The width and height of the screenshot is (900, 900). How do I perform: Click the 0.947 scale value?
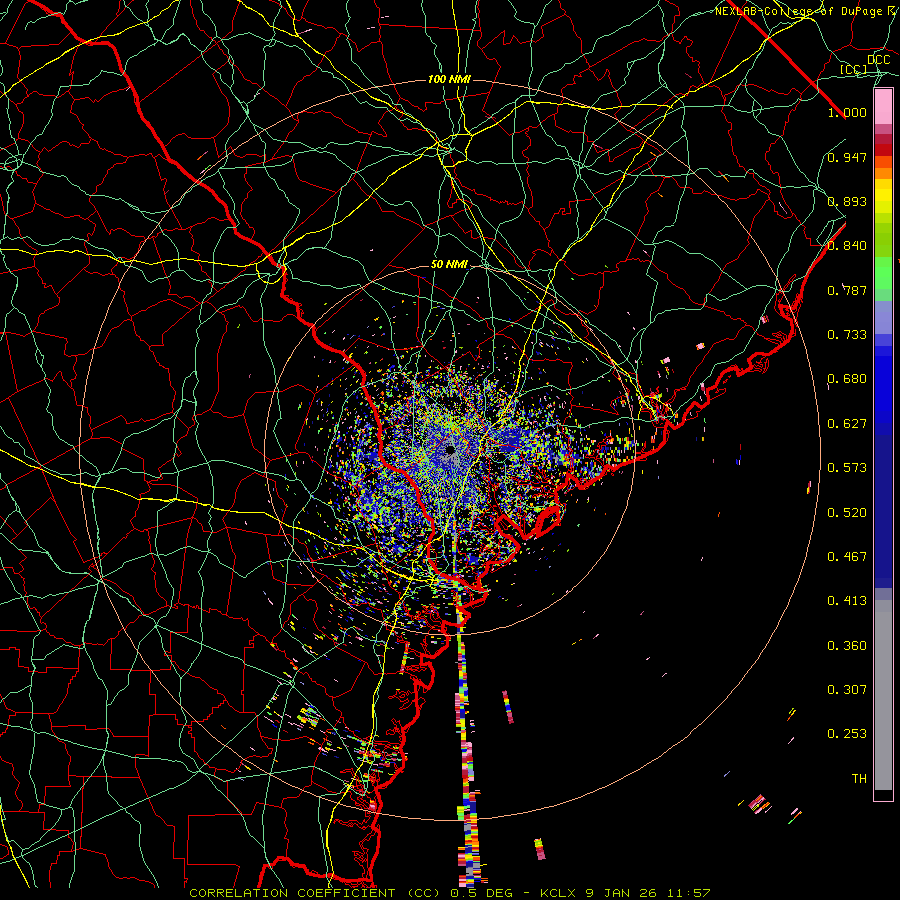coord(847,157)
